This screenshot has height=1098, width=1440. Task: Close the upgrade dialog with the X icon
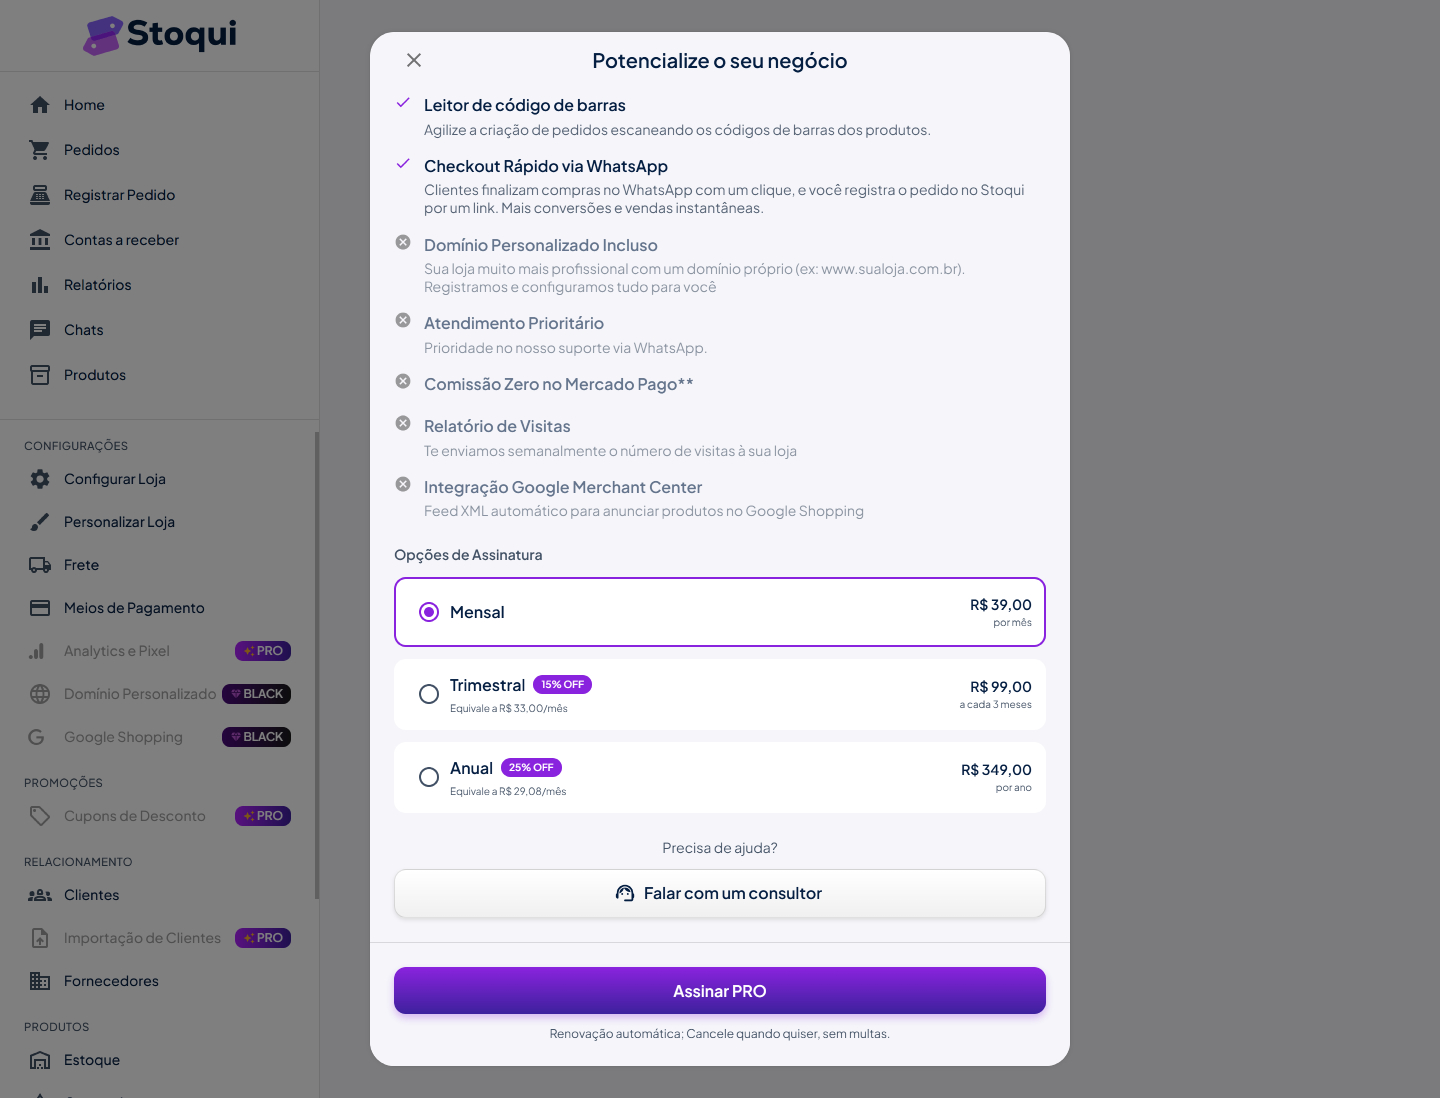(414, 60)
